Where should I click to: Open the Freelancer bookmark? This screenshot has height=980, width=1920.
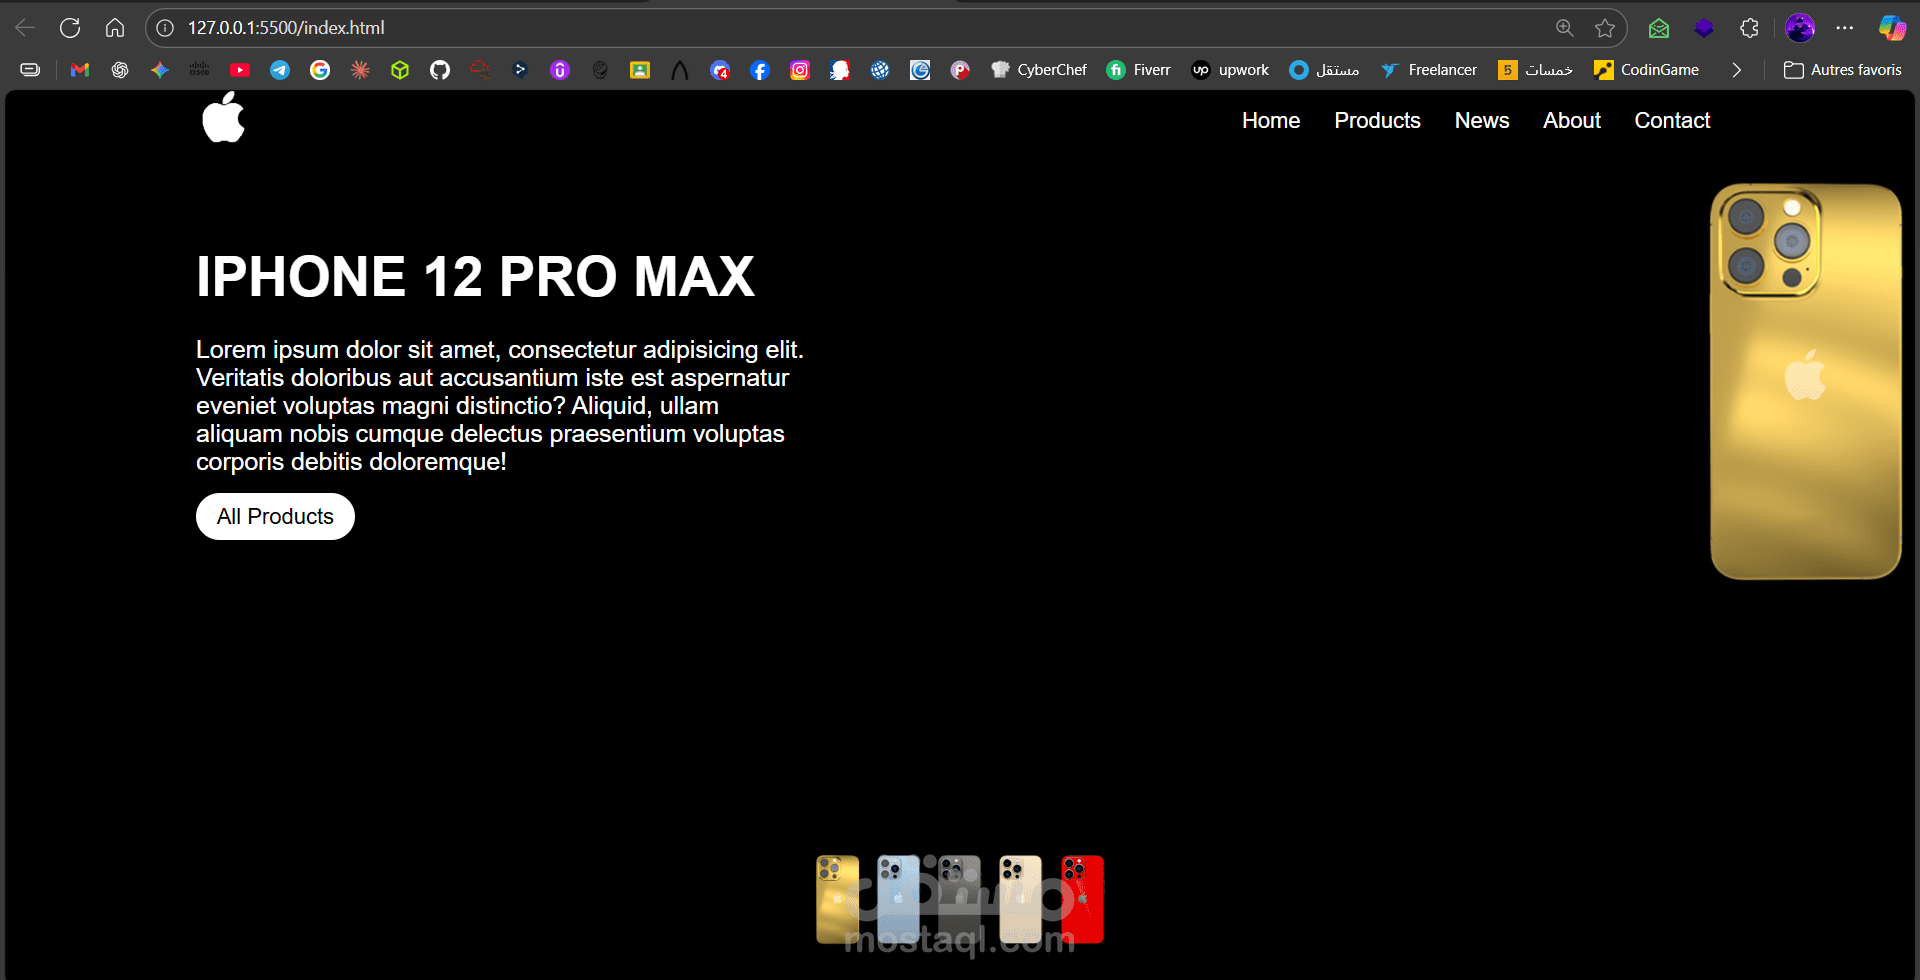[x=1428, y=70]
